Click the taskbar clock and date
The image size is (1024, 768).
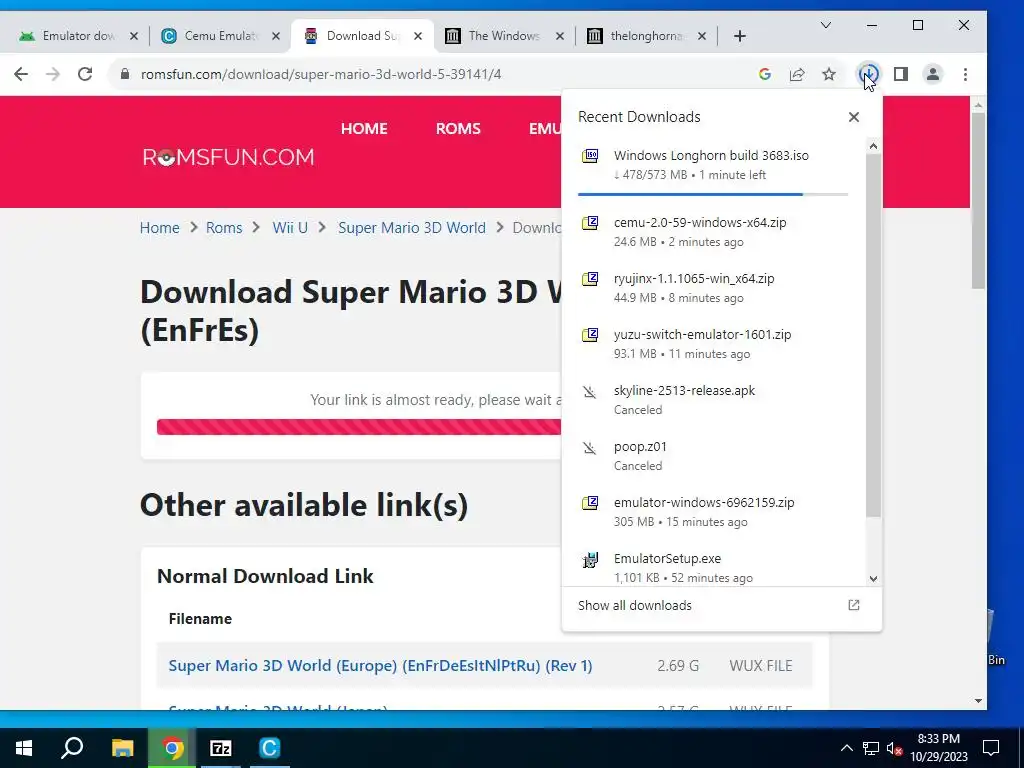(938, 748)
